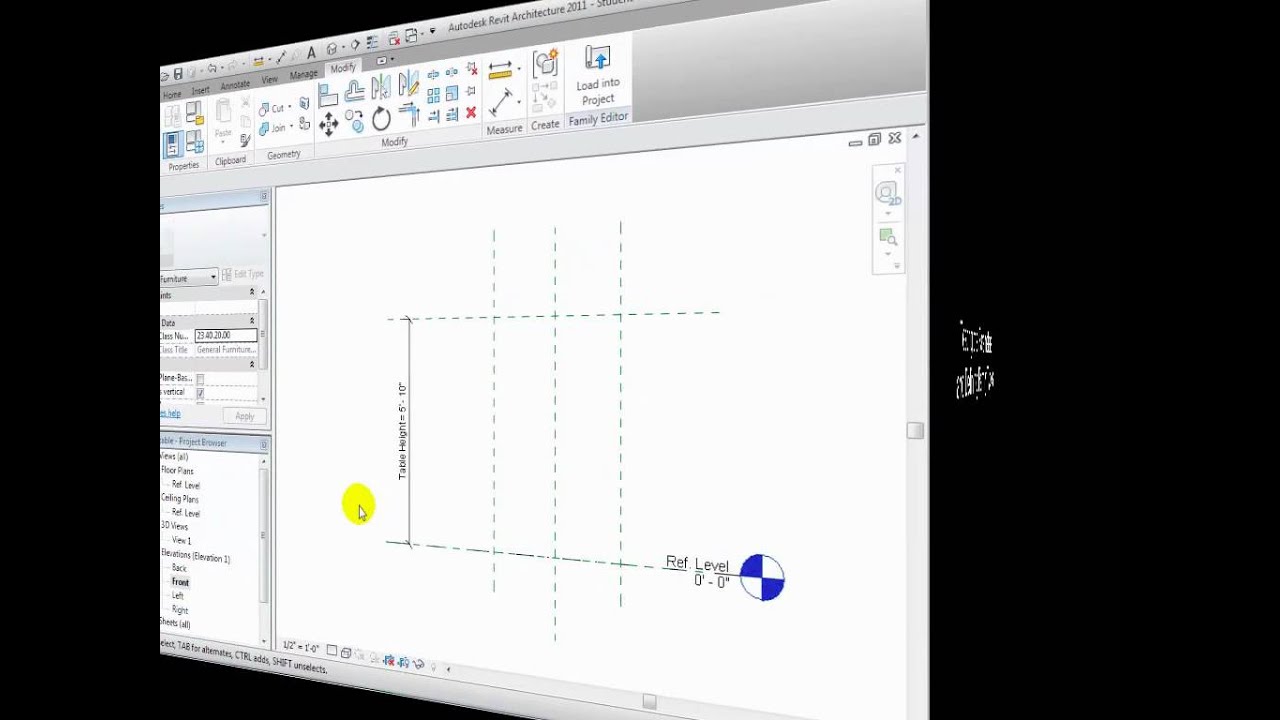Collapse the Data properties section

[251, 321]
